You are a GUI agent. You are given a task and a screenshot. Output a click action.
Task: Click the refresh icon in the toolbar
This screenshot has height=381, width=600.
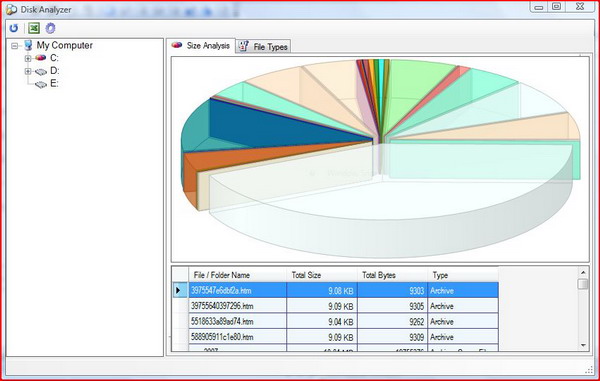point(14,28)
